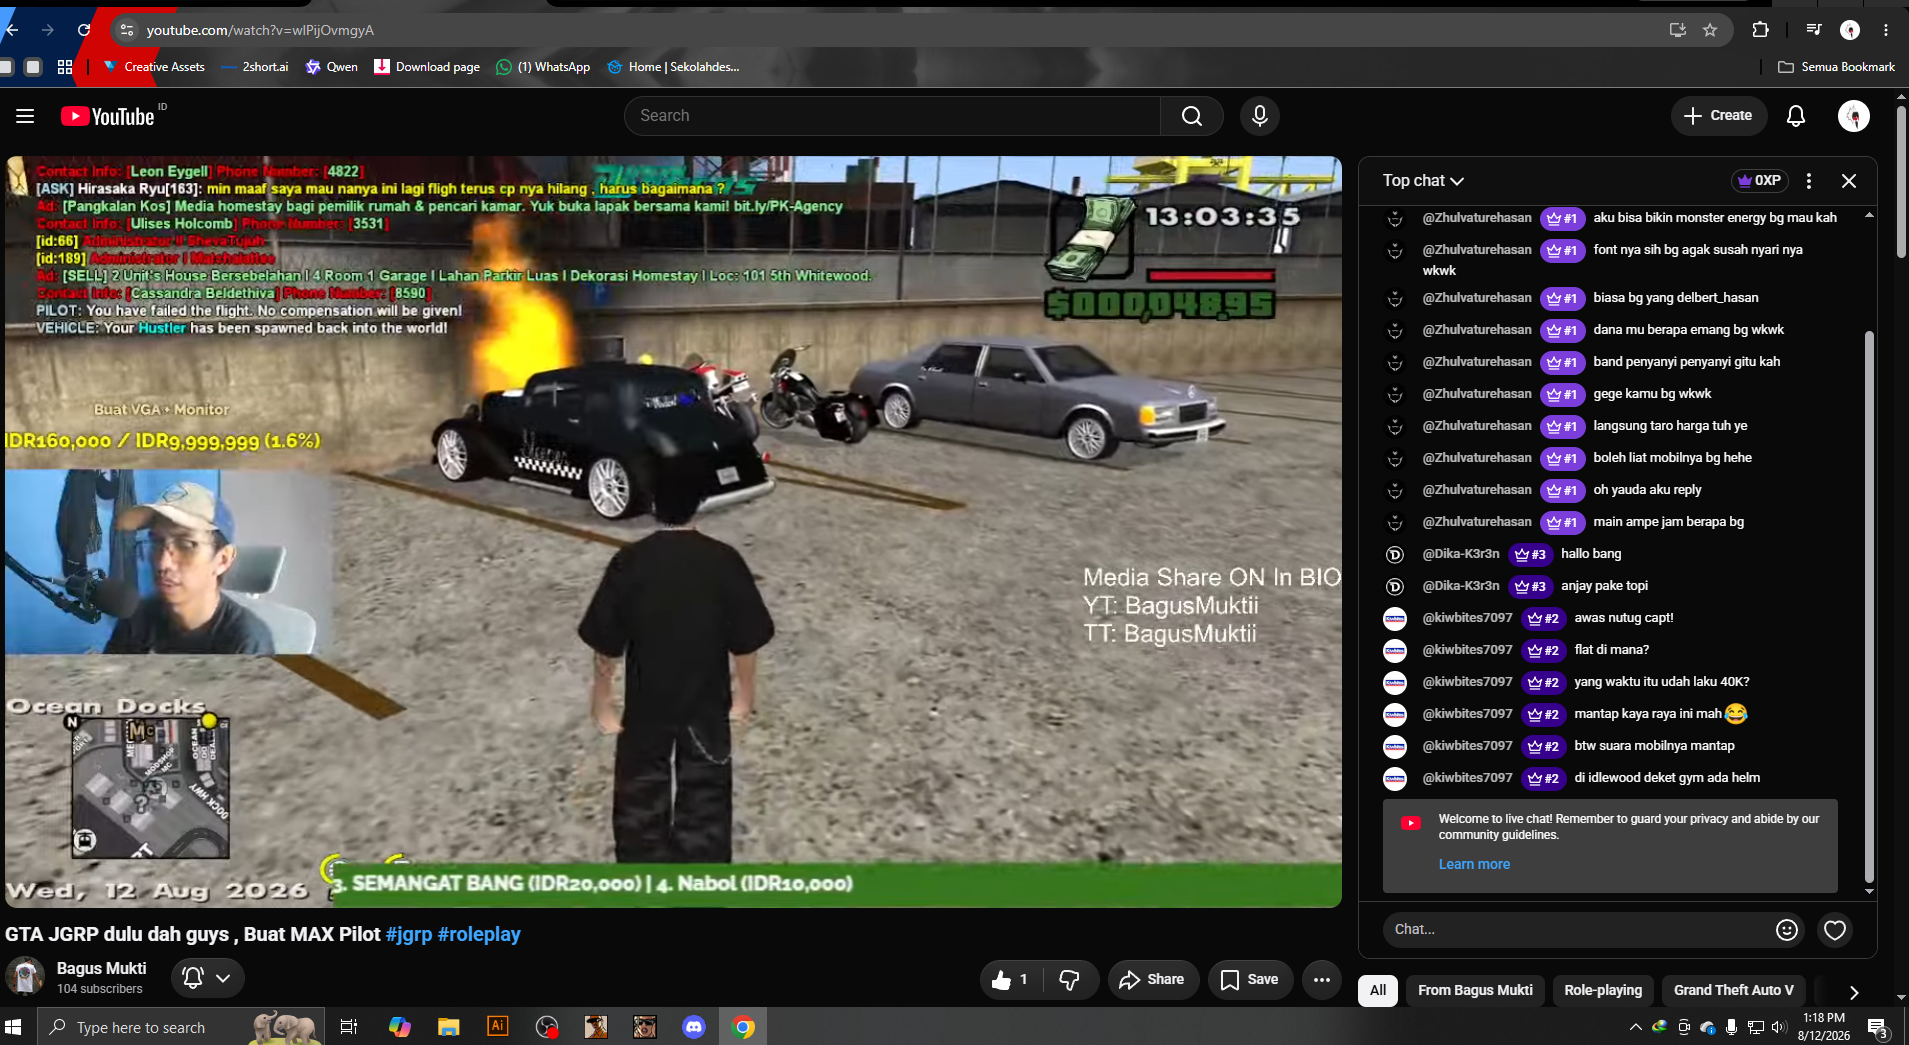The height and width of the screenshot is (1045, 1909).
Task: Open the emoji picker in chat
Action: coord(1787,930)
